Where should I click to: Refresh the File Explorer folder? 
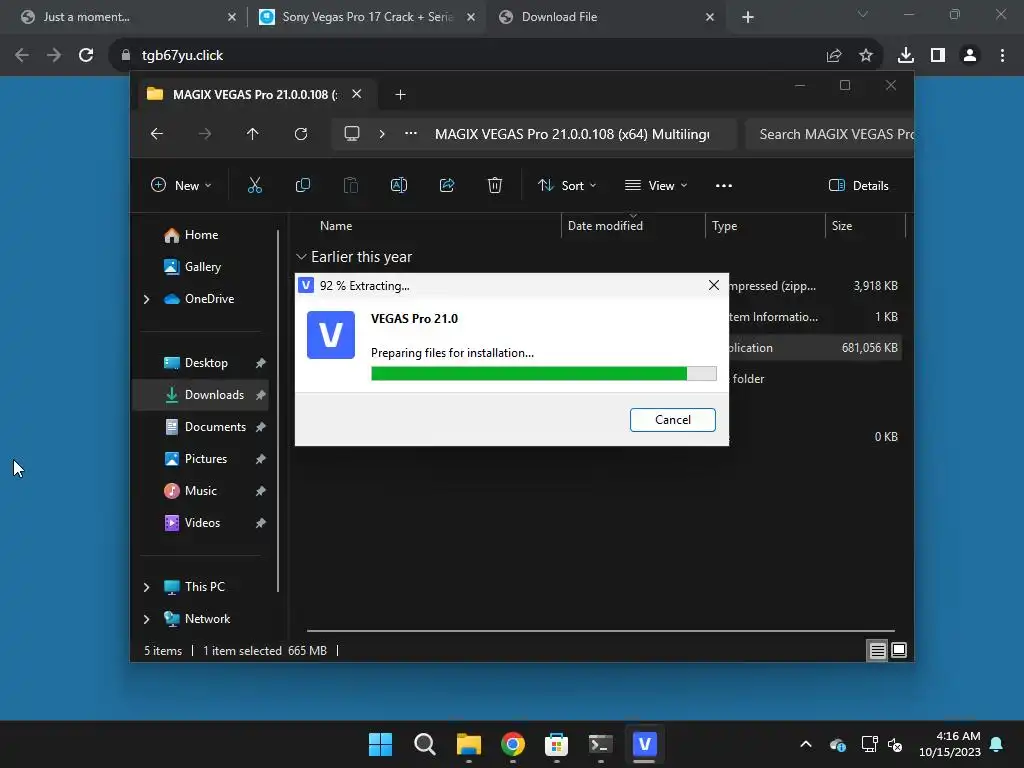tap(300, 134)
